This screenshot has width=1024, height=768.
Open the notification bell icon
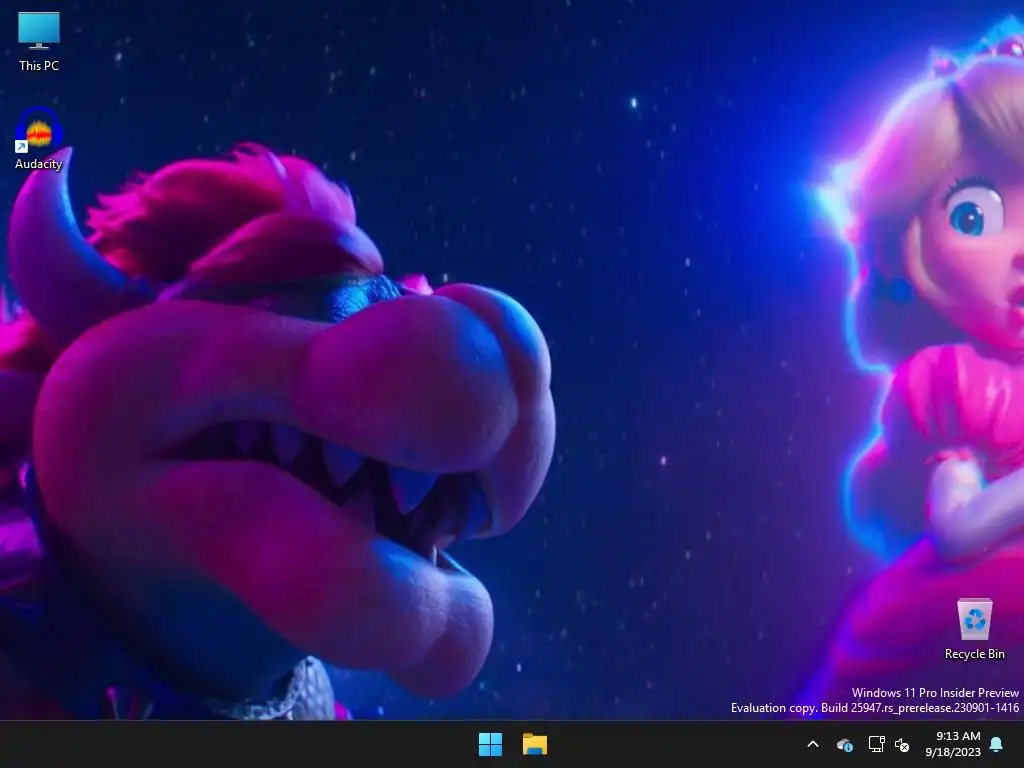point(997,744)
